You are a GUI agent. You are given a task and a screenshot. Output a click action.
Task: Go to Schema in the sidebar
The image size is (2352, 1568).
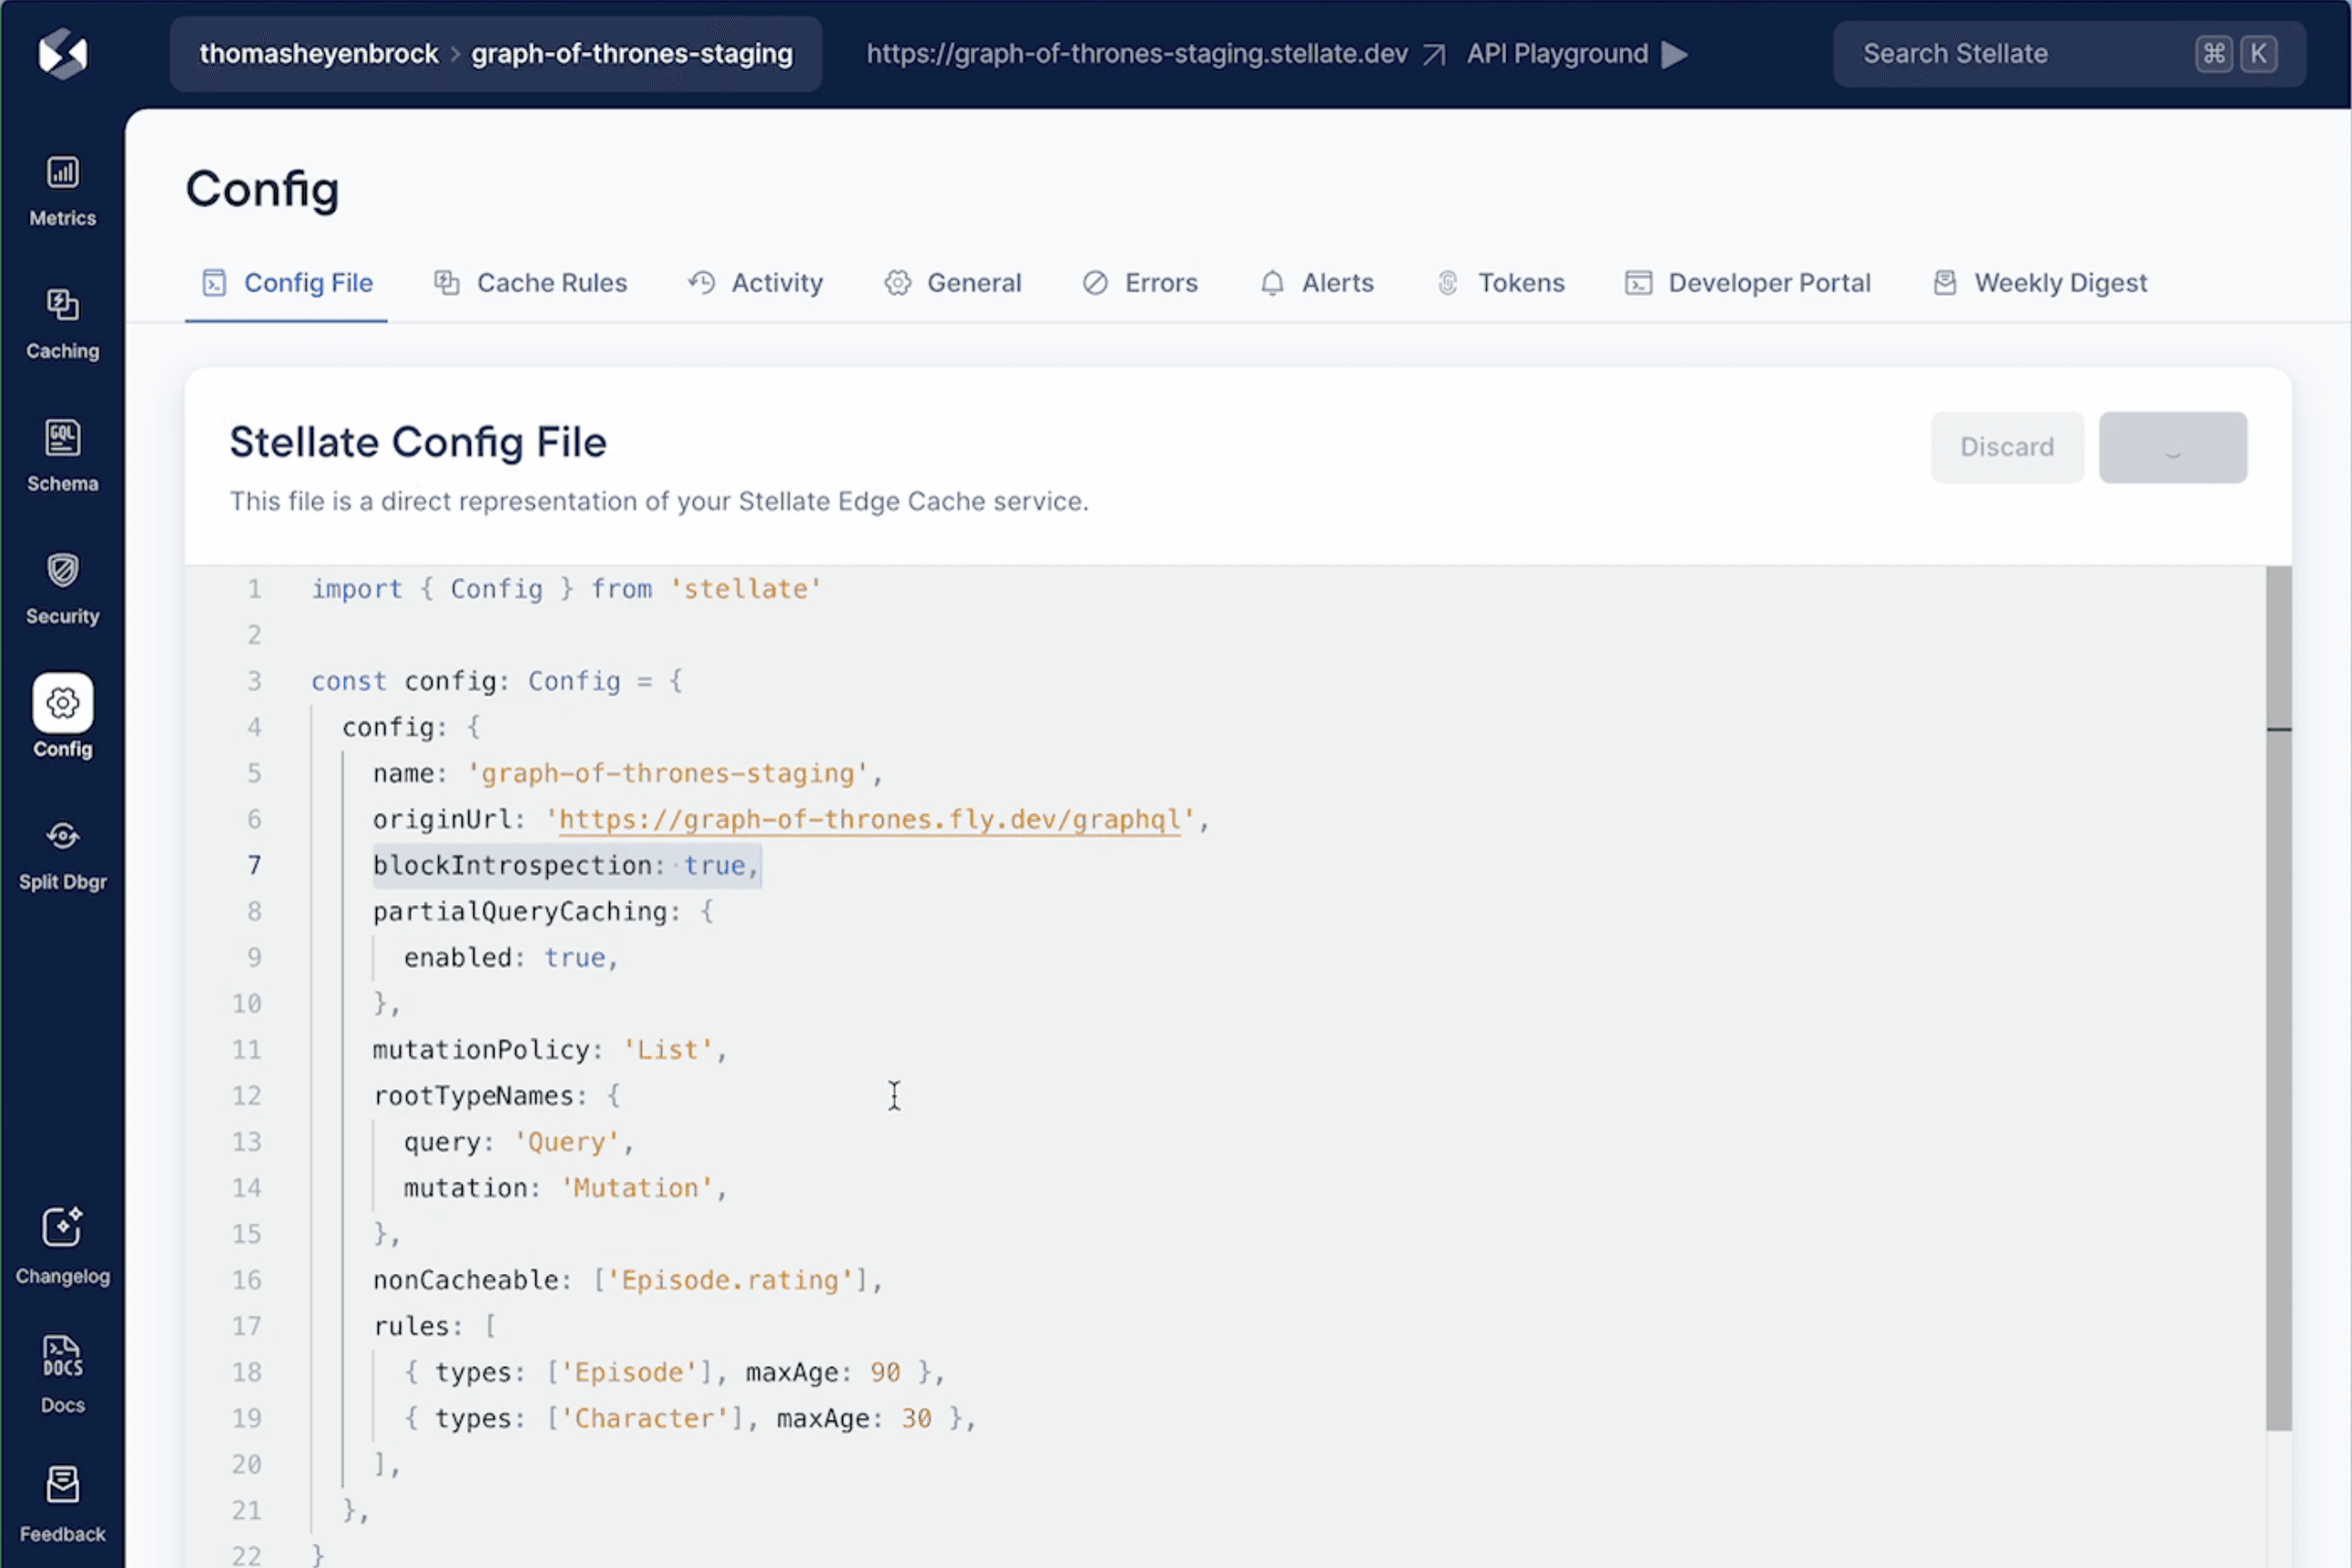tap(62, 439)
